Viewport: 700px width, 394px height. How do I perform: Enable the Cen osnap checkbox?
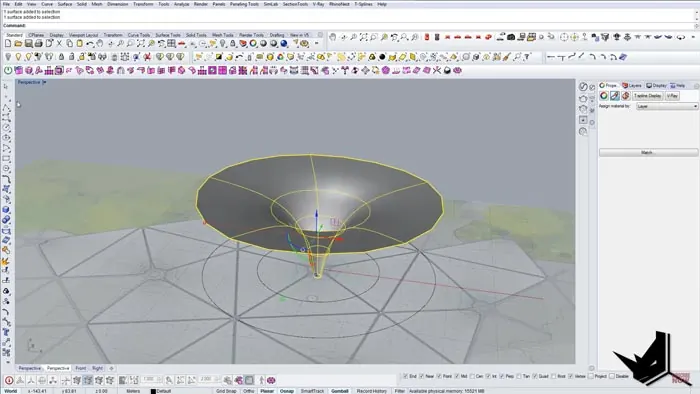[472, 377]
